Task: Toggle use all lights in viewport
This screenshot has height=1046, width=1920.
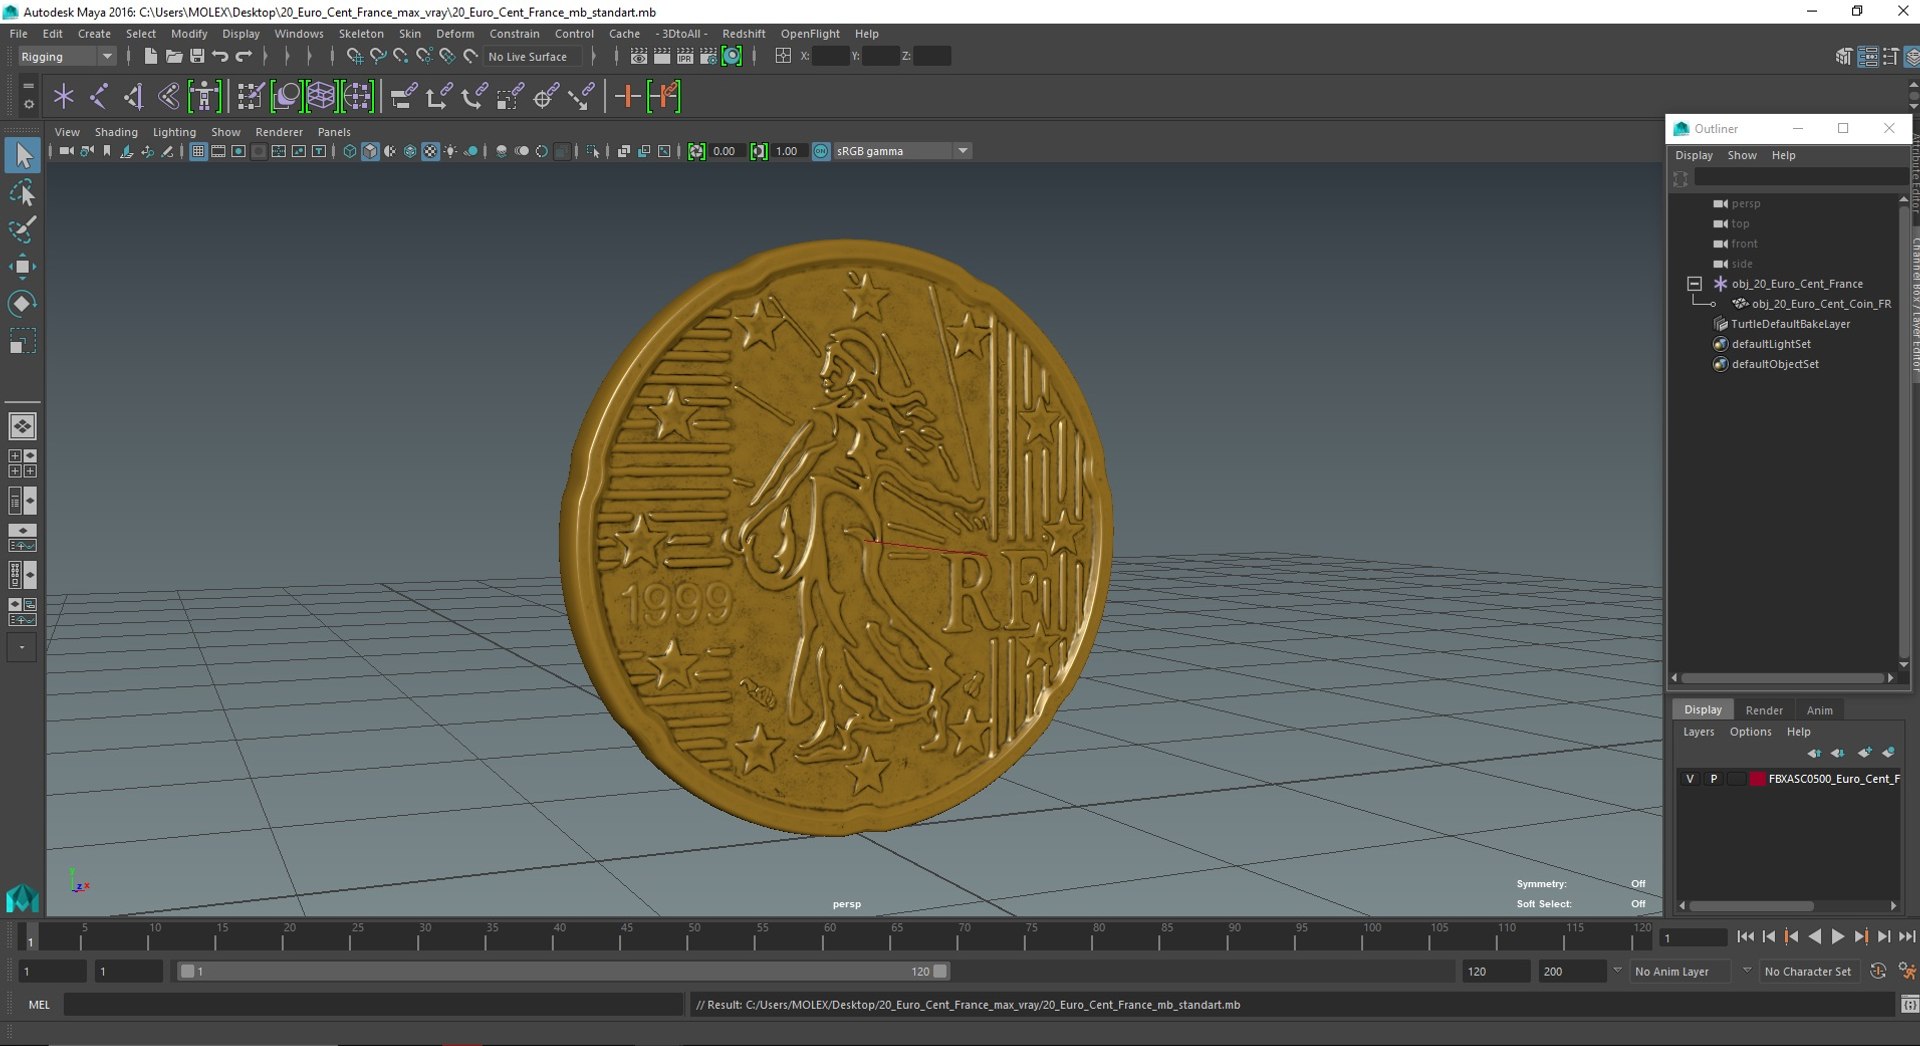Action: [451, 151]
